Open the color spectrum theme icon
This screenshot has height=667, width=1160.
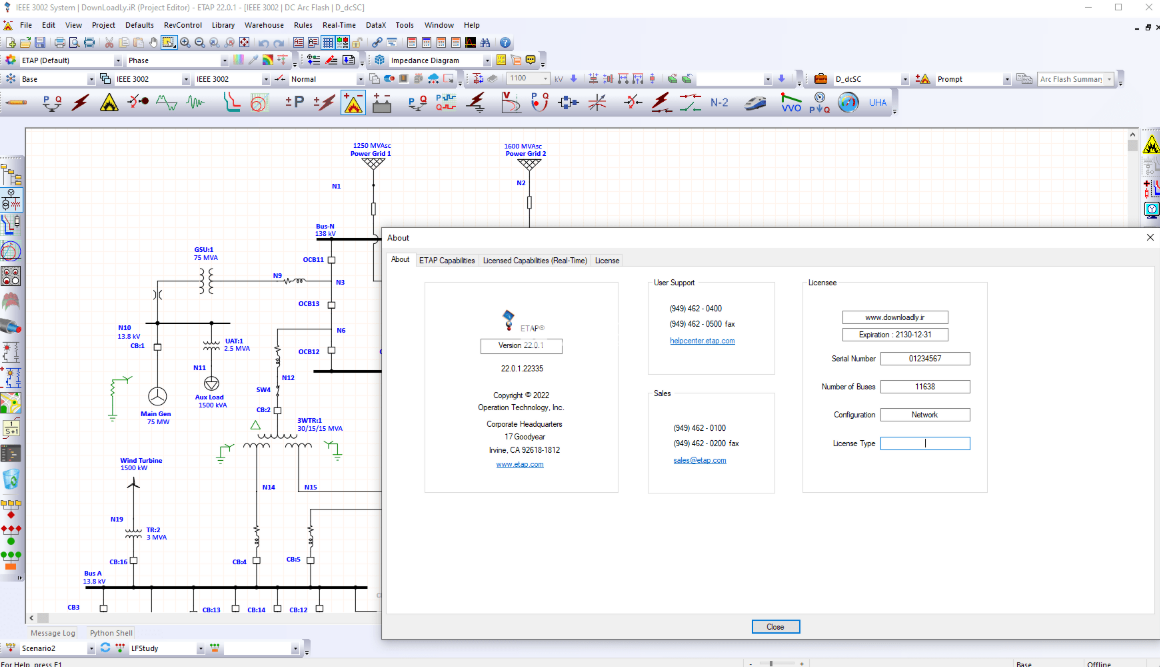tap(238, 61)
